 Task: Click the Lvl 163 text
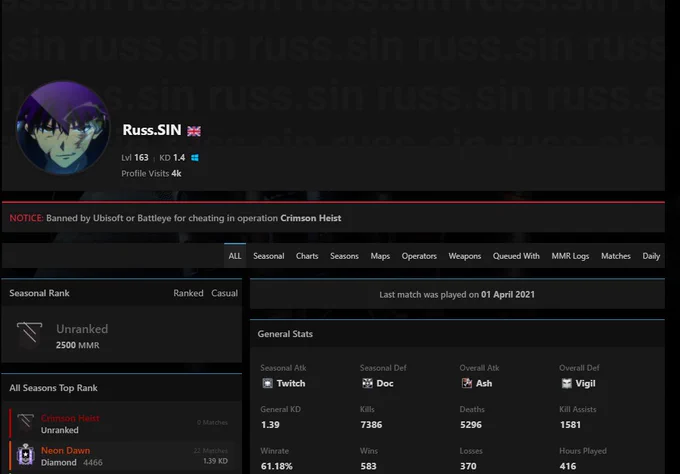tap(135, 158)
